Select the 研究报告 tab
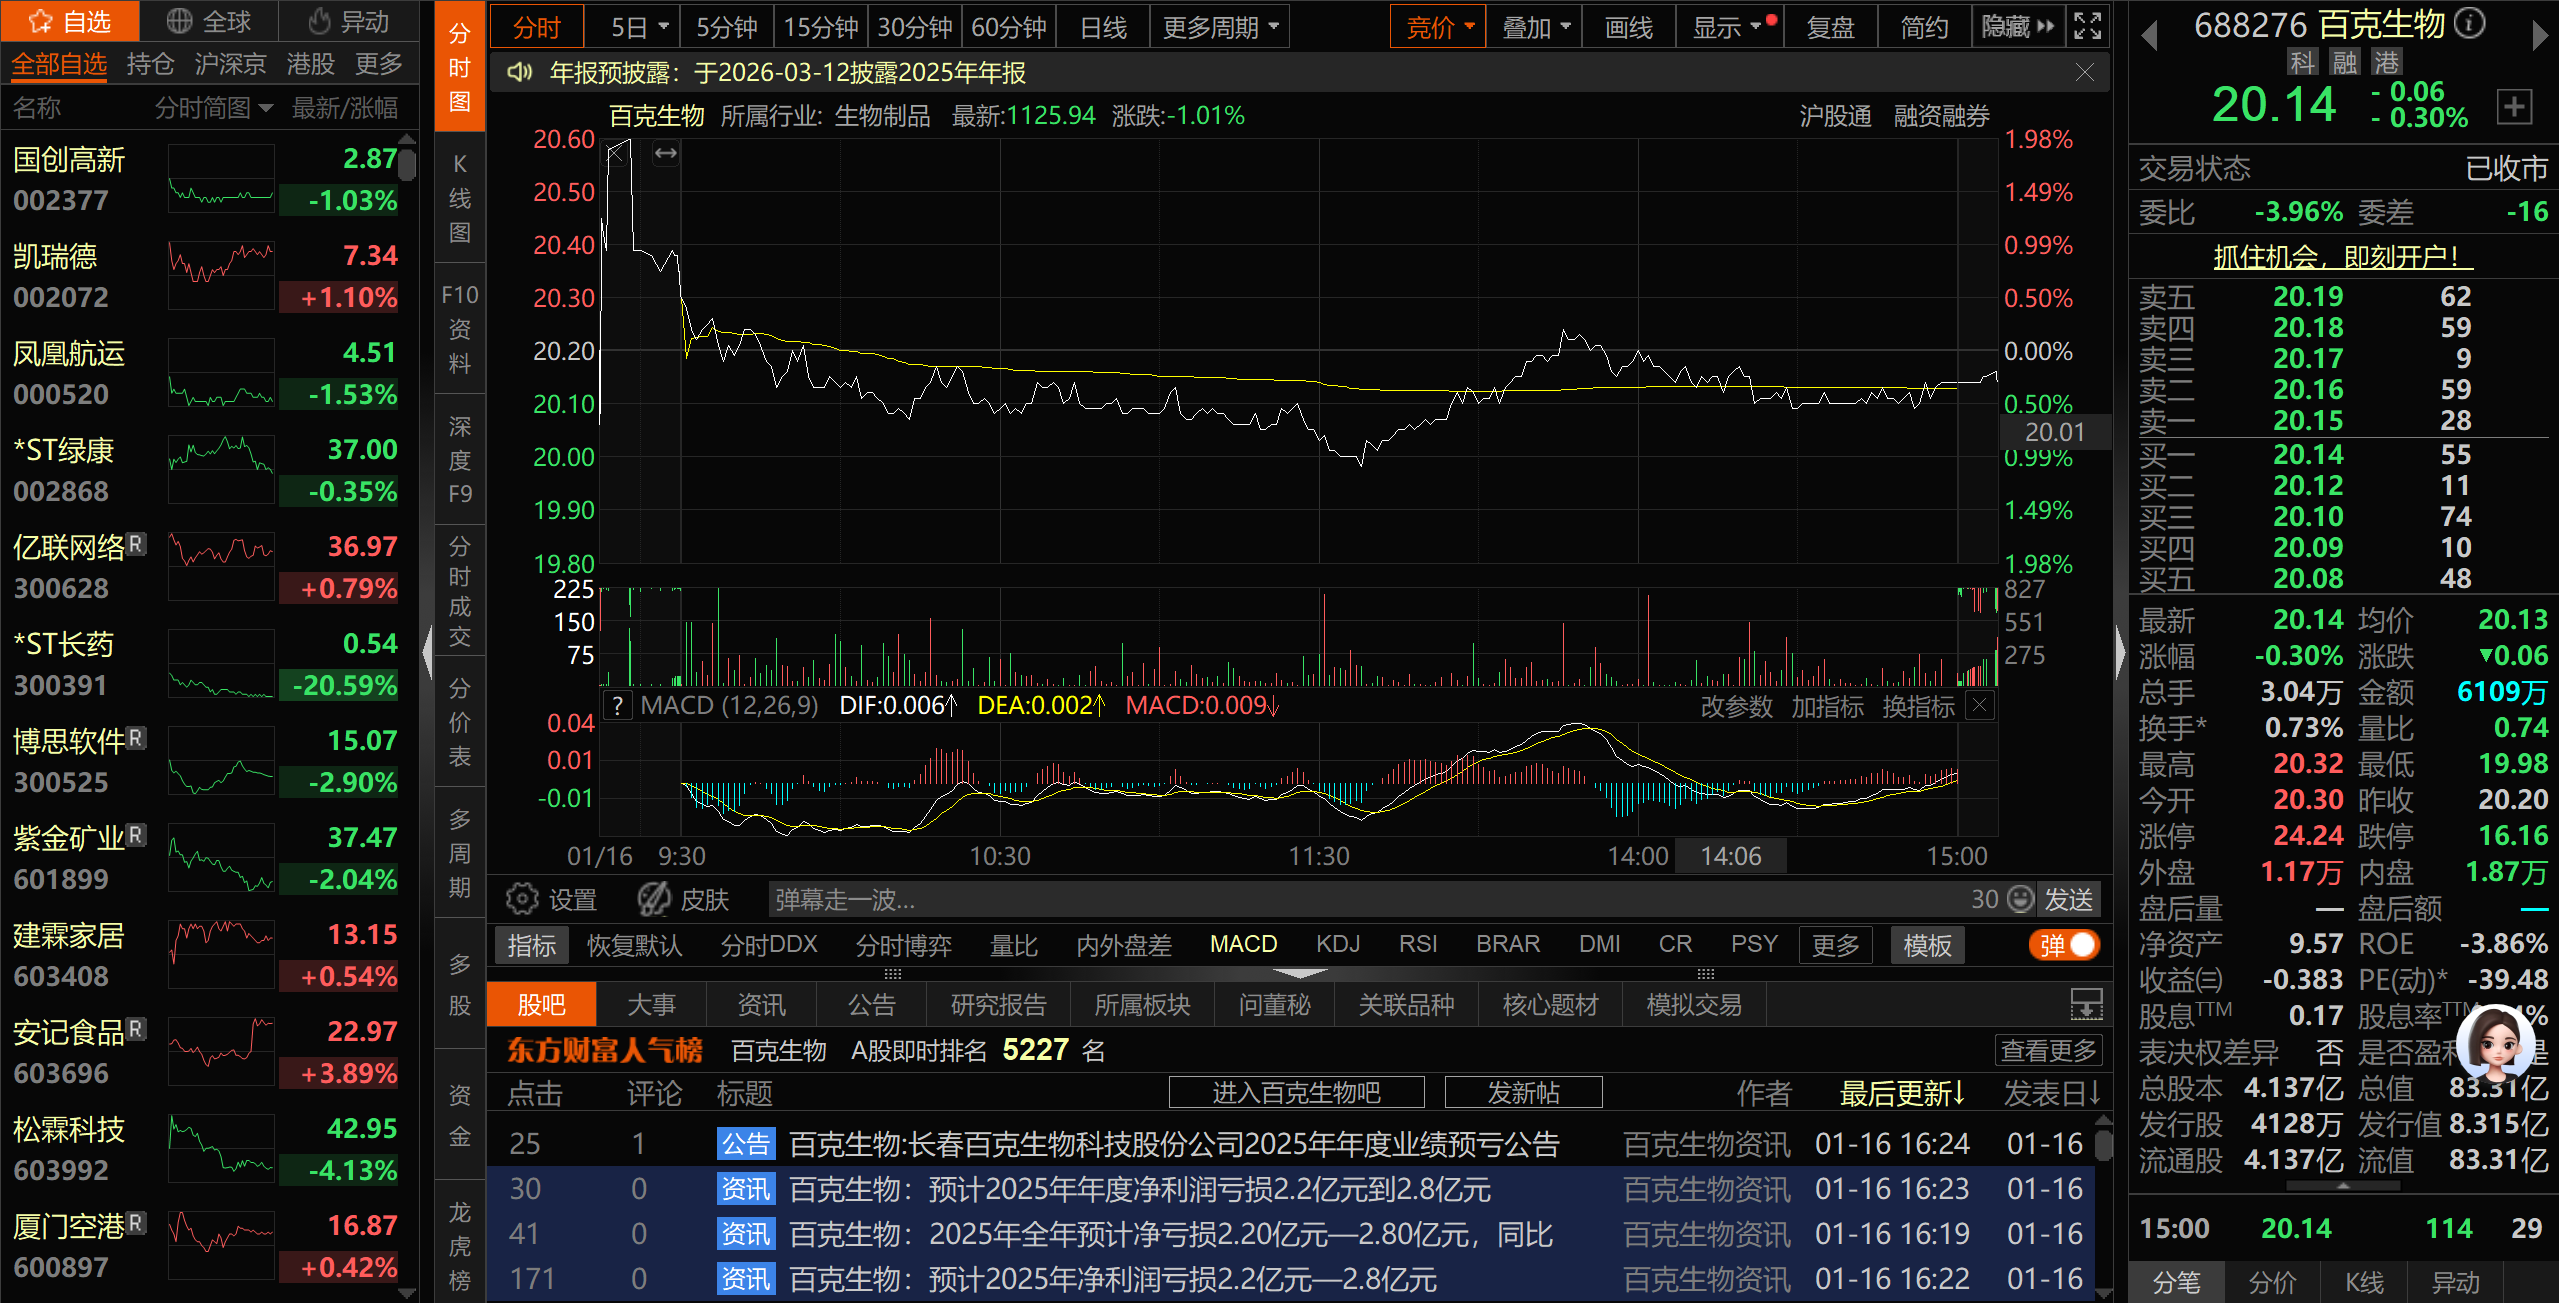2559x1303 pixels. [998, 1005]
